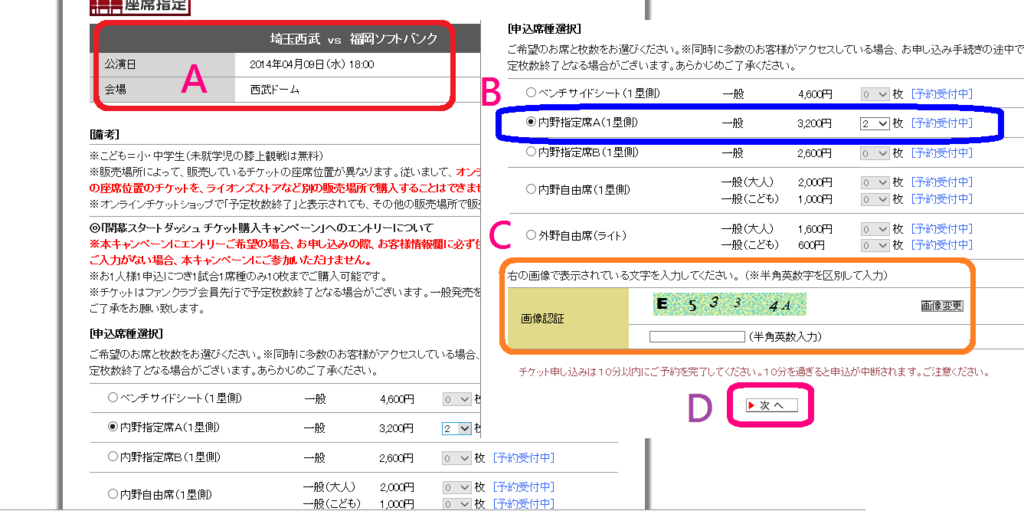1024x511 pixels.
Task: Choose 内野自由席 radio in right panel
Action: tap(531, 190)
